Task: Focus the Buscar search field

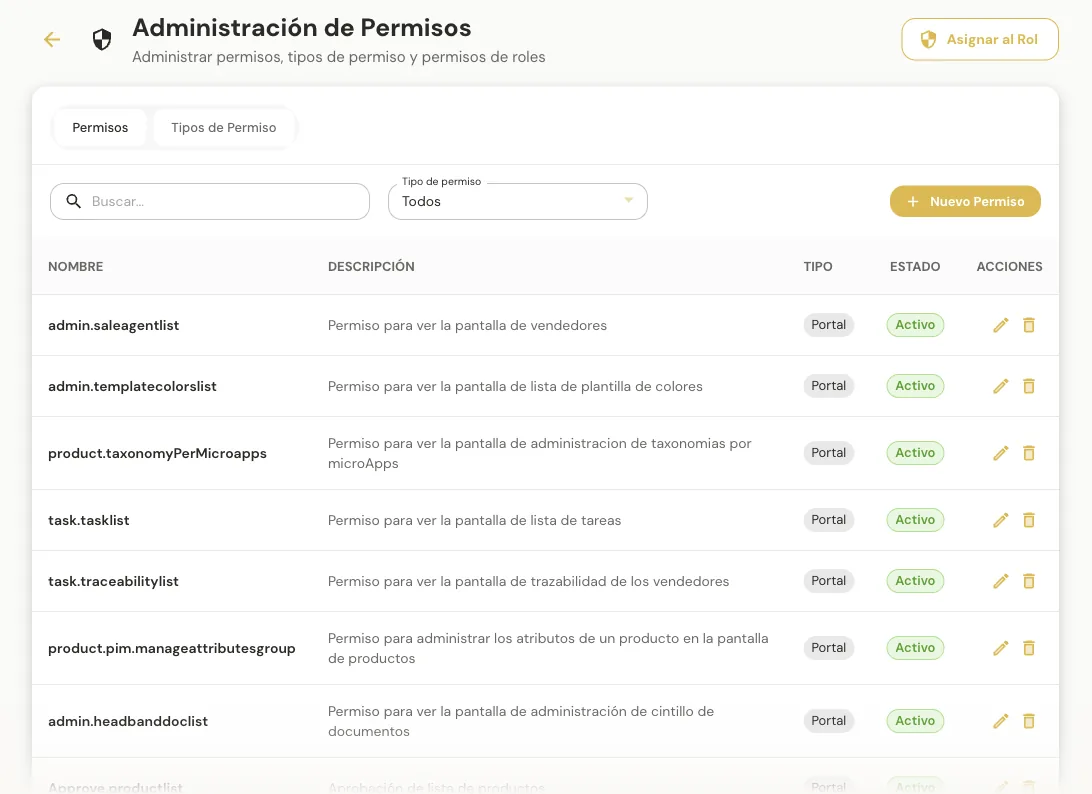Action: click(210, 201)
